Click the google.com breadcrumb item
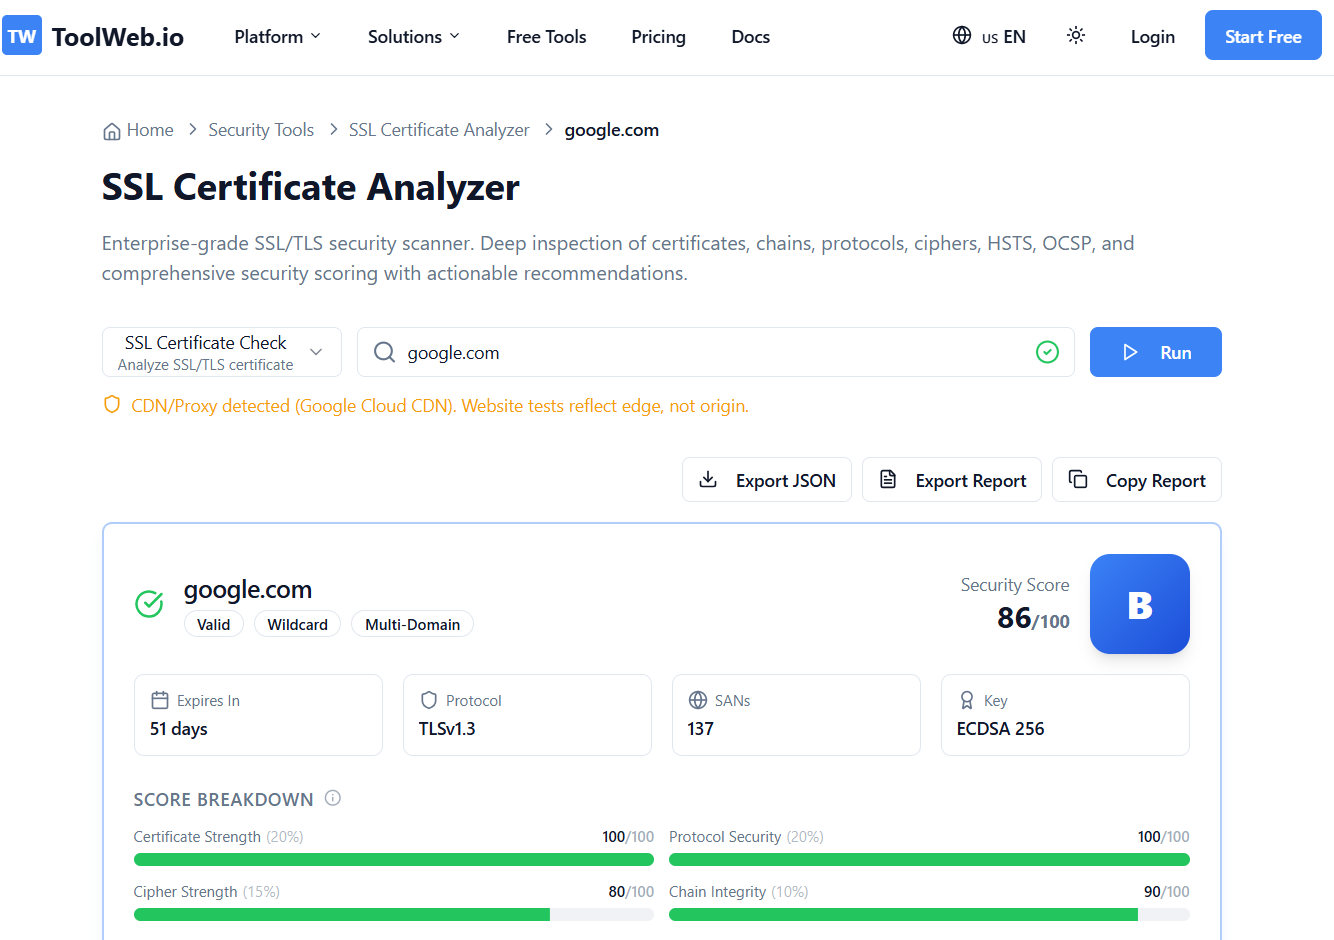 pyautogui.click(x=611, y=130)
